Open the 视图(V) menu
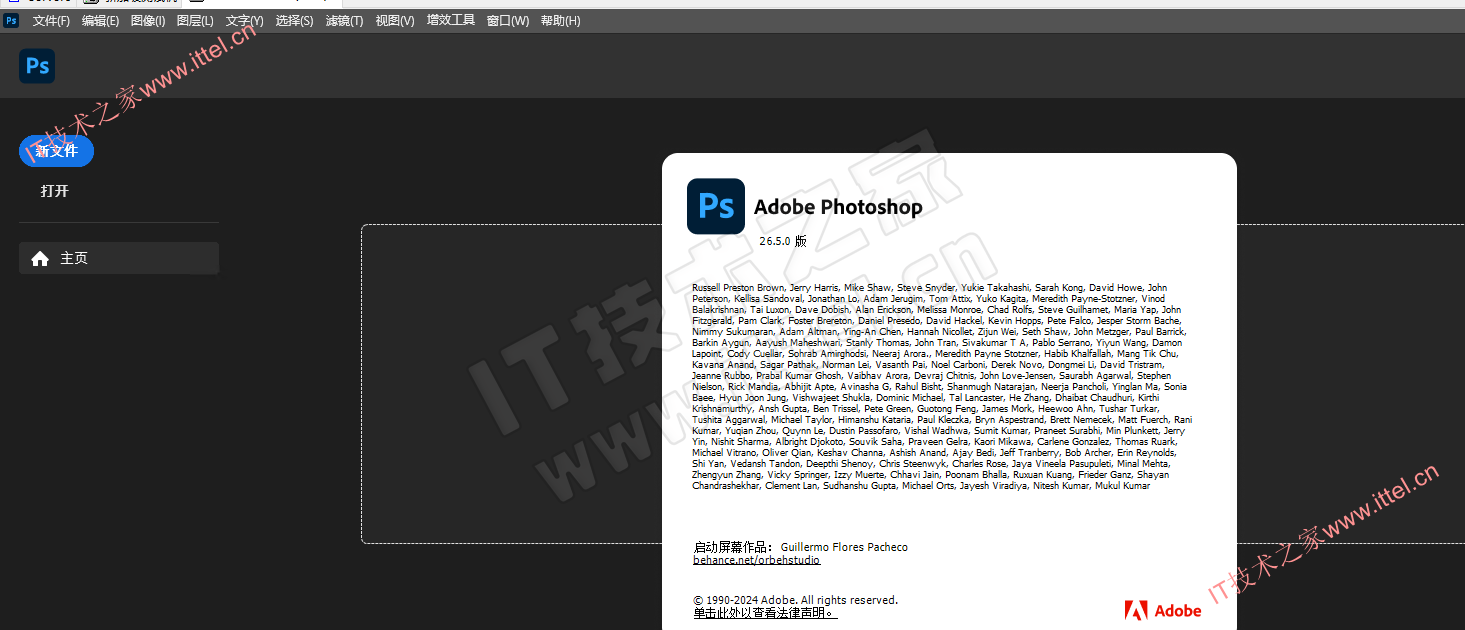The height and width of the screenshot is (630, 1465). tap(395, 21)
